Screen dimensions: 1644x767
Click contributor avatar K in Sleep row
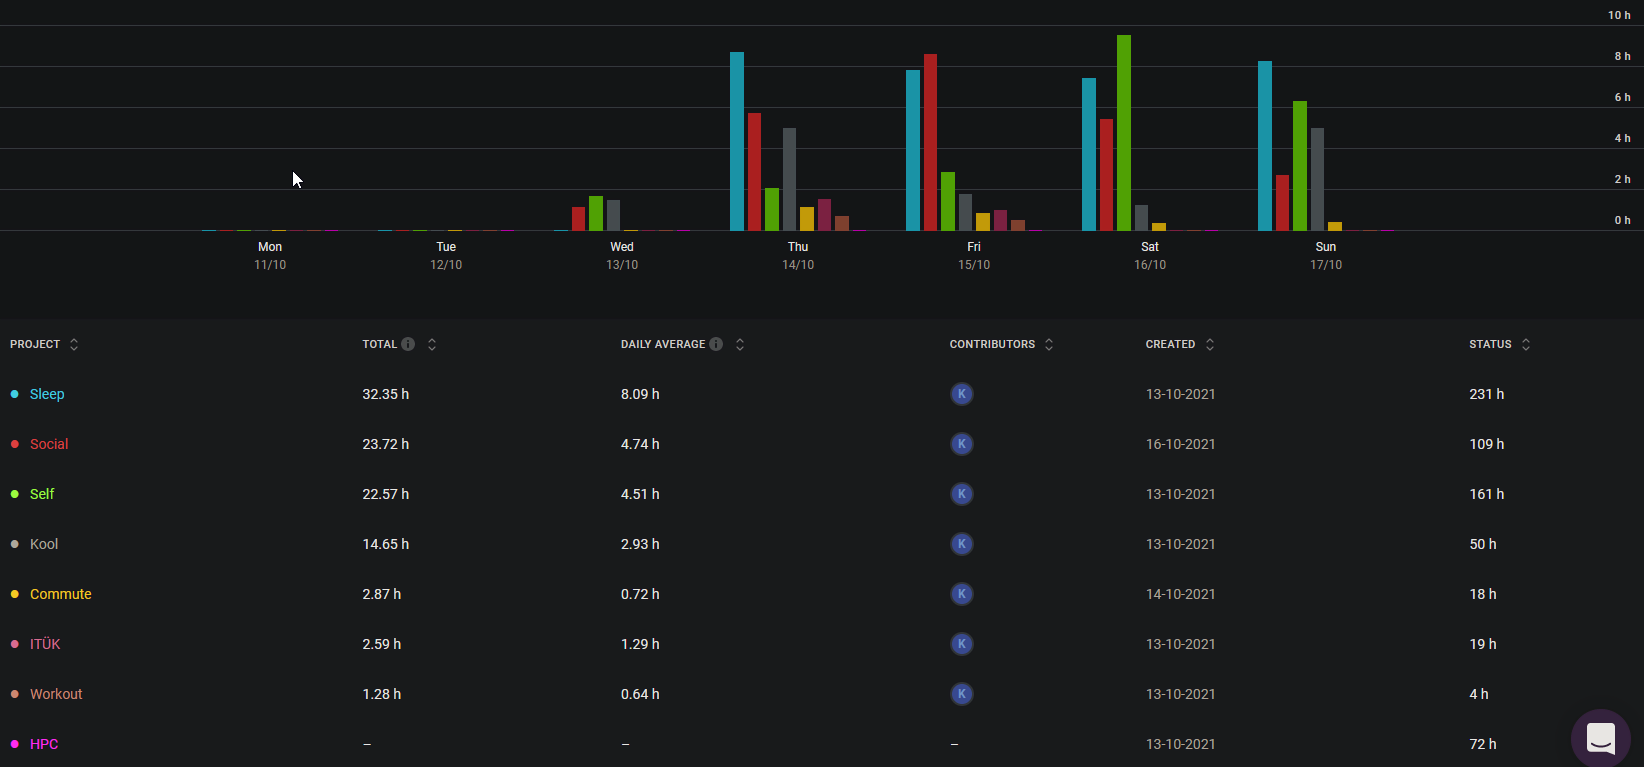(962, 394)
